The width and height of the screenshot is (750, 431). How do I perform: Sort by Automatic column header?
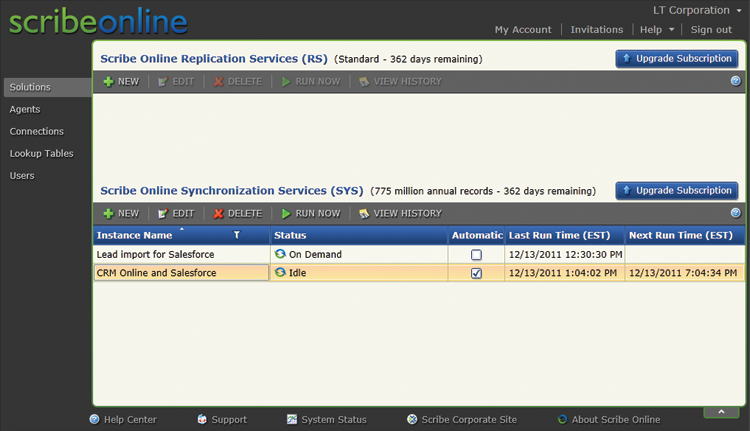[x=477, y=235]
